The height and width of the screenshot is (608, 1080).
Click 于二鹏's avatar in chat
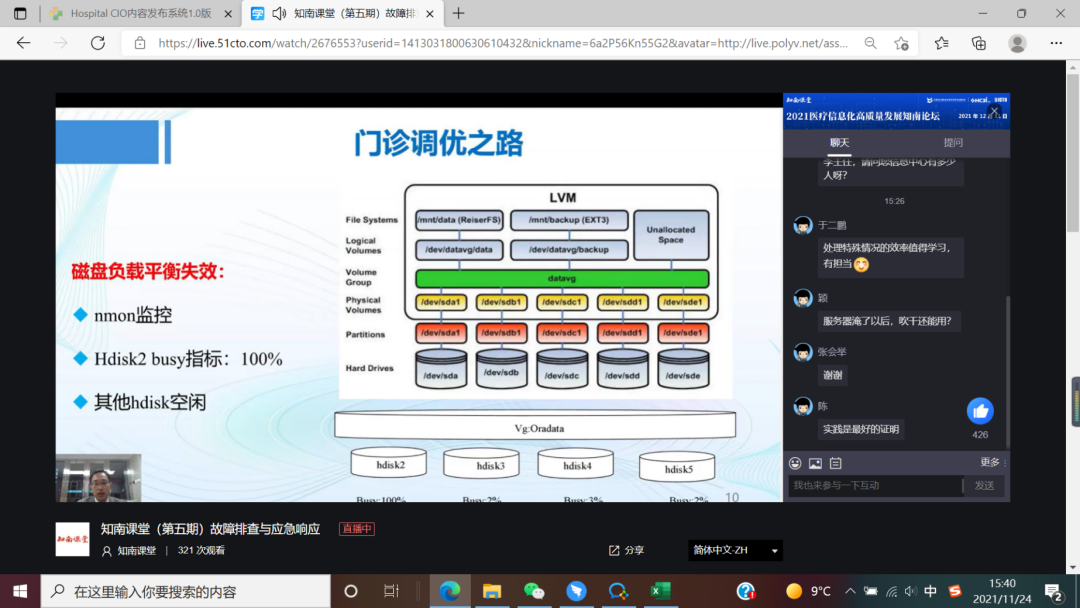coord(802,225)
